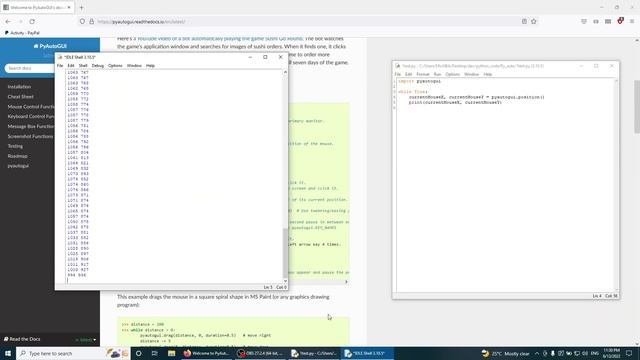Click the padlock site info icon
The height and width of the screenshot is (360, 640).
pyautogui.click(x=91, y=21)
